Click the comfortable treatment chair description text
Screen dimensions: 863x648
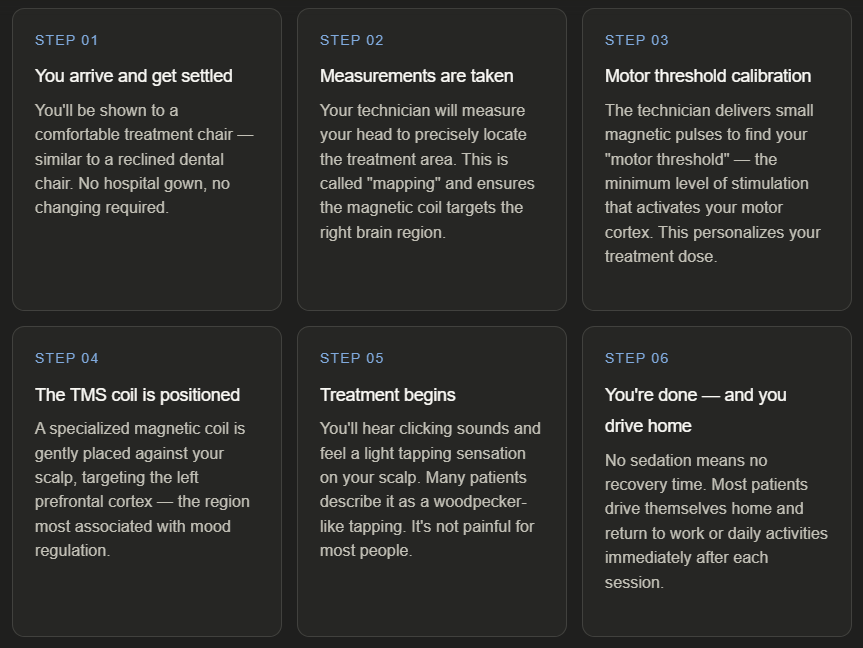[x=143, y=159]
